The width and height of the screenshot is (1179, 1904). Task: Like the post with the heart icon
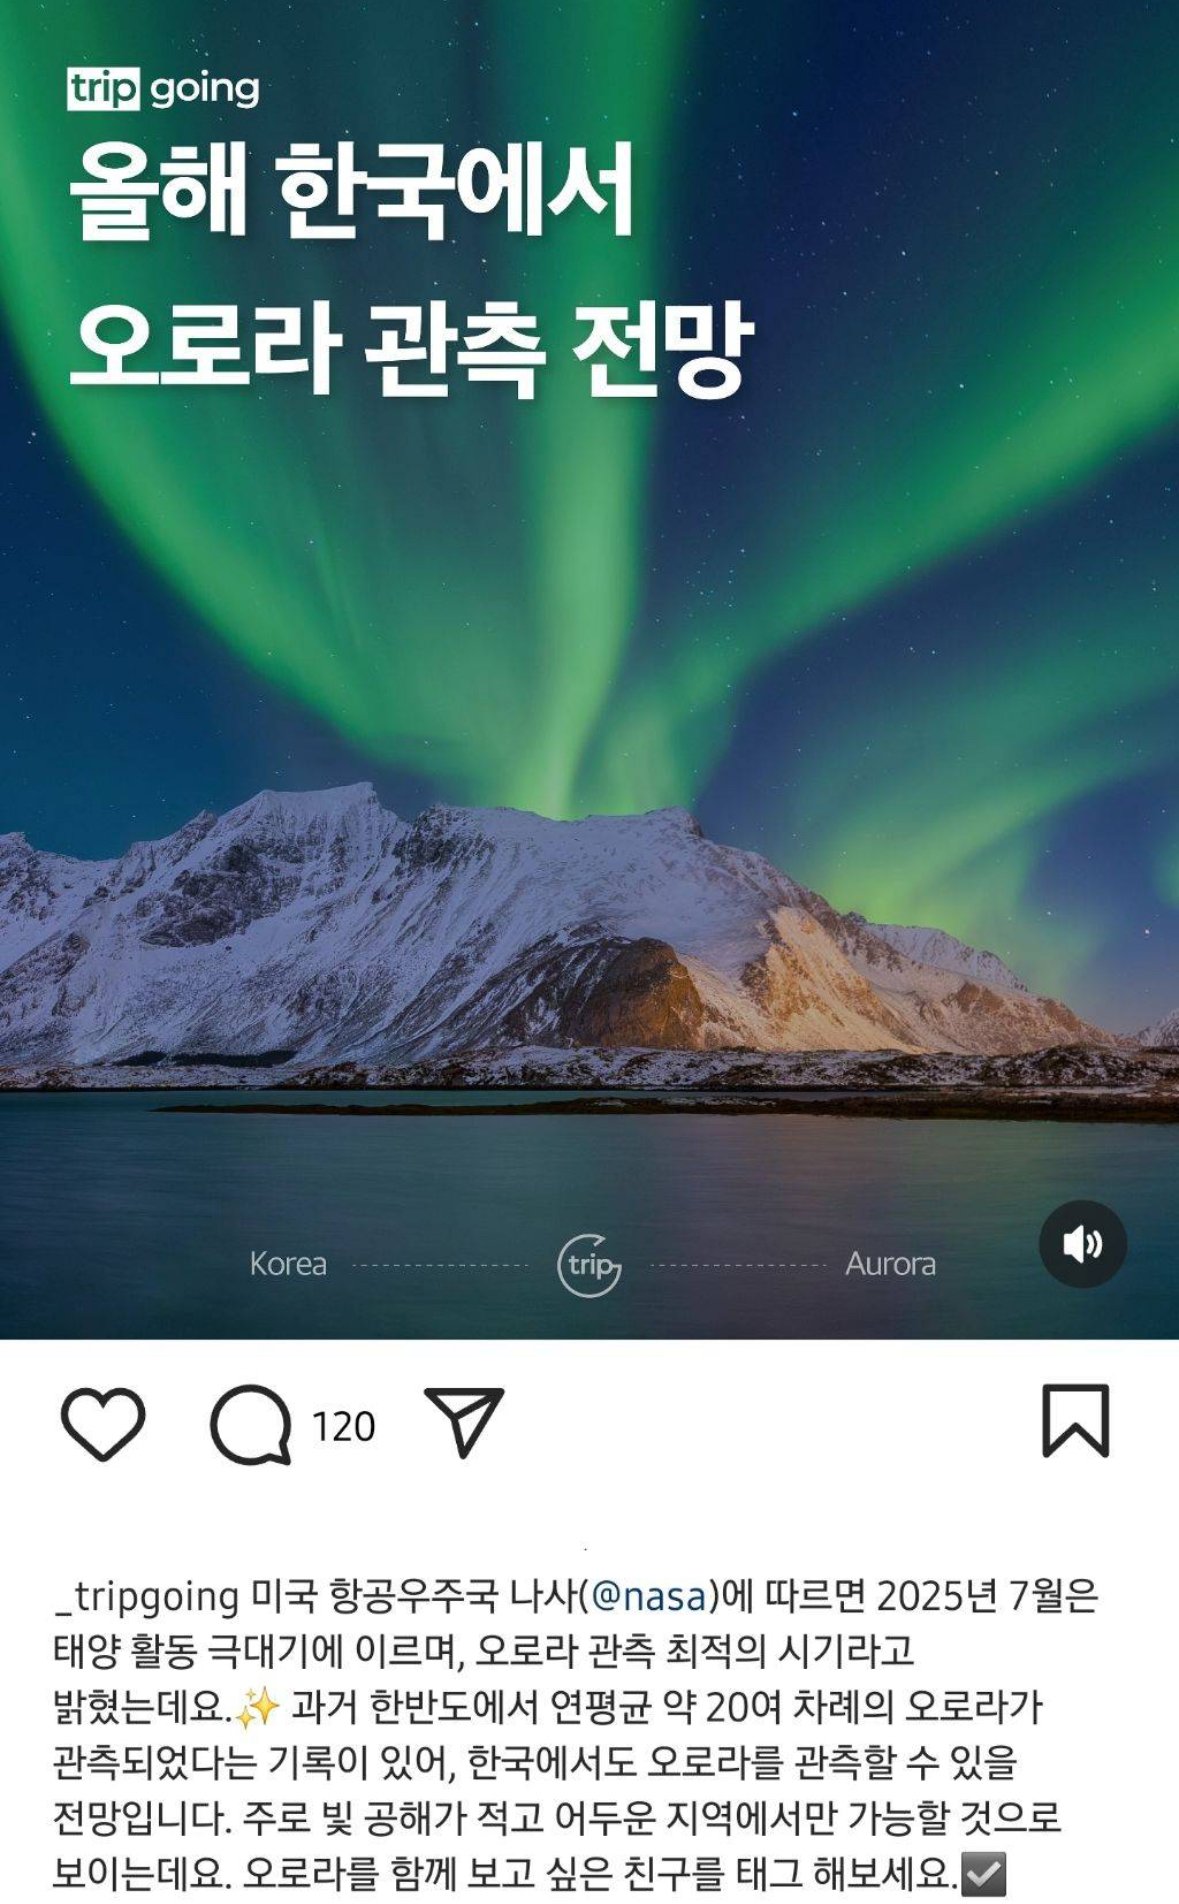click(103, 1423)
